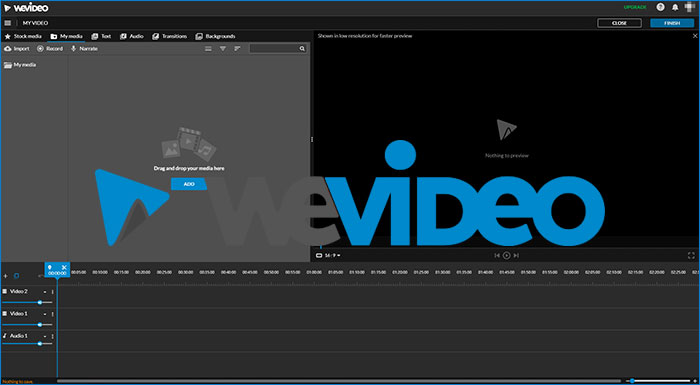
Task: Select the My media tab
Action: 67,36
